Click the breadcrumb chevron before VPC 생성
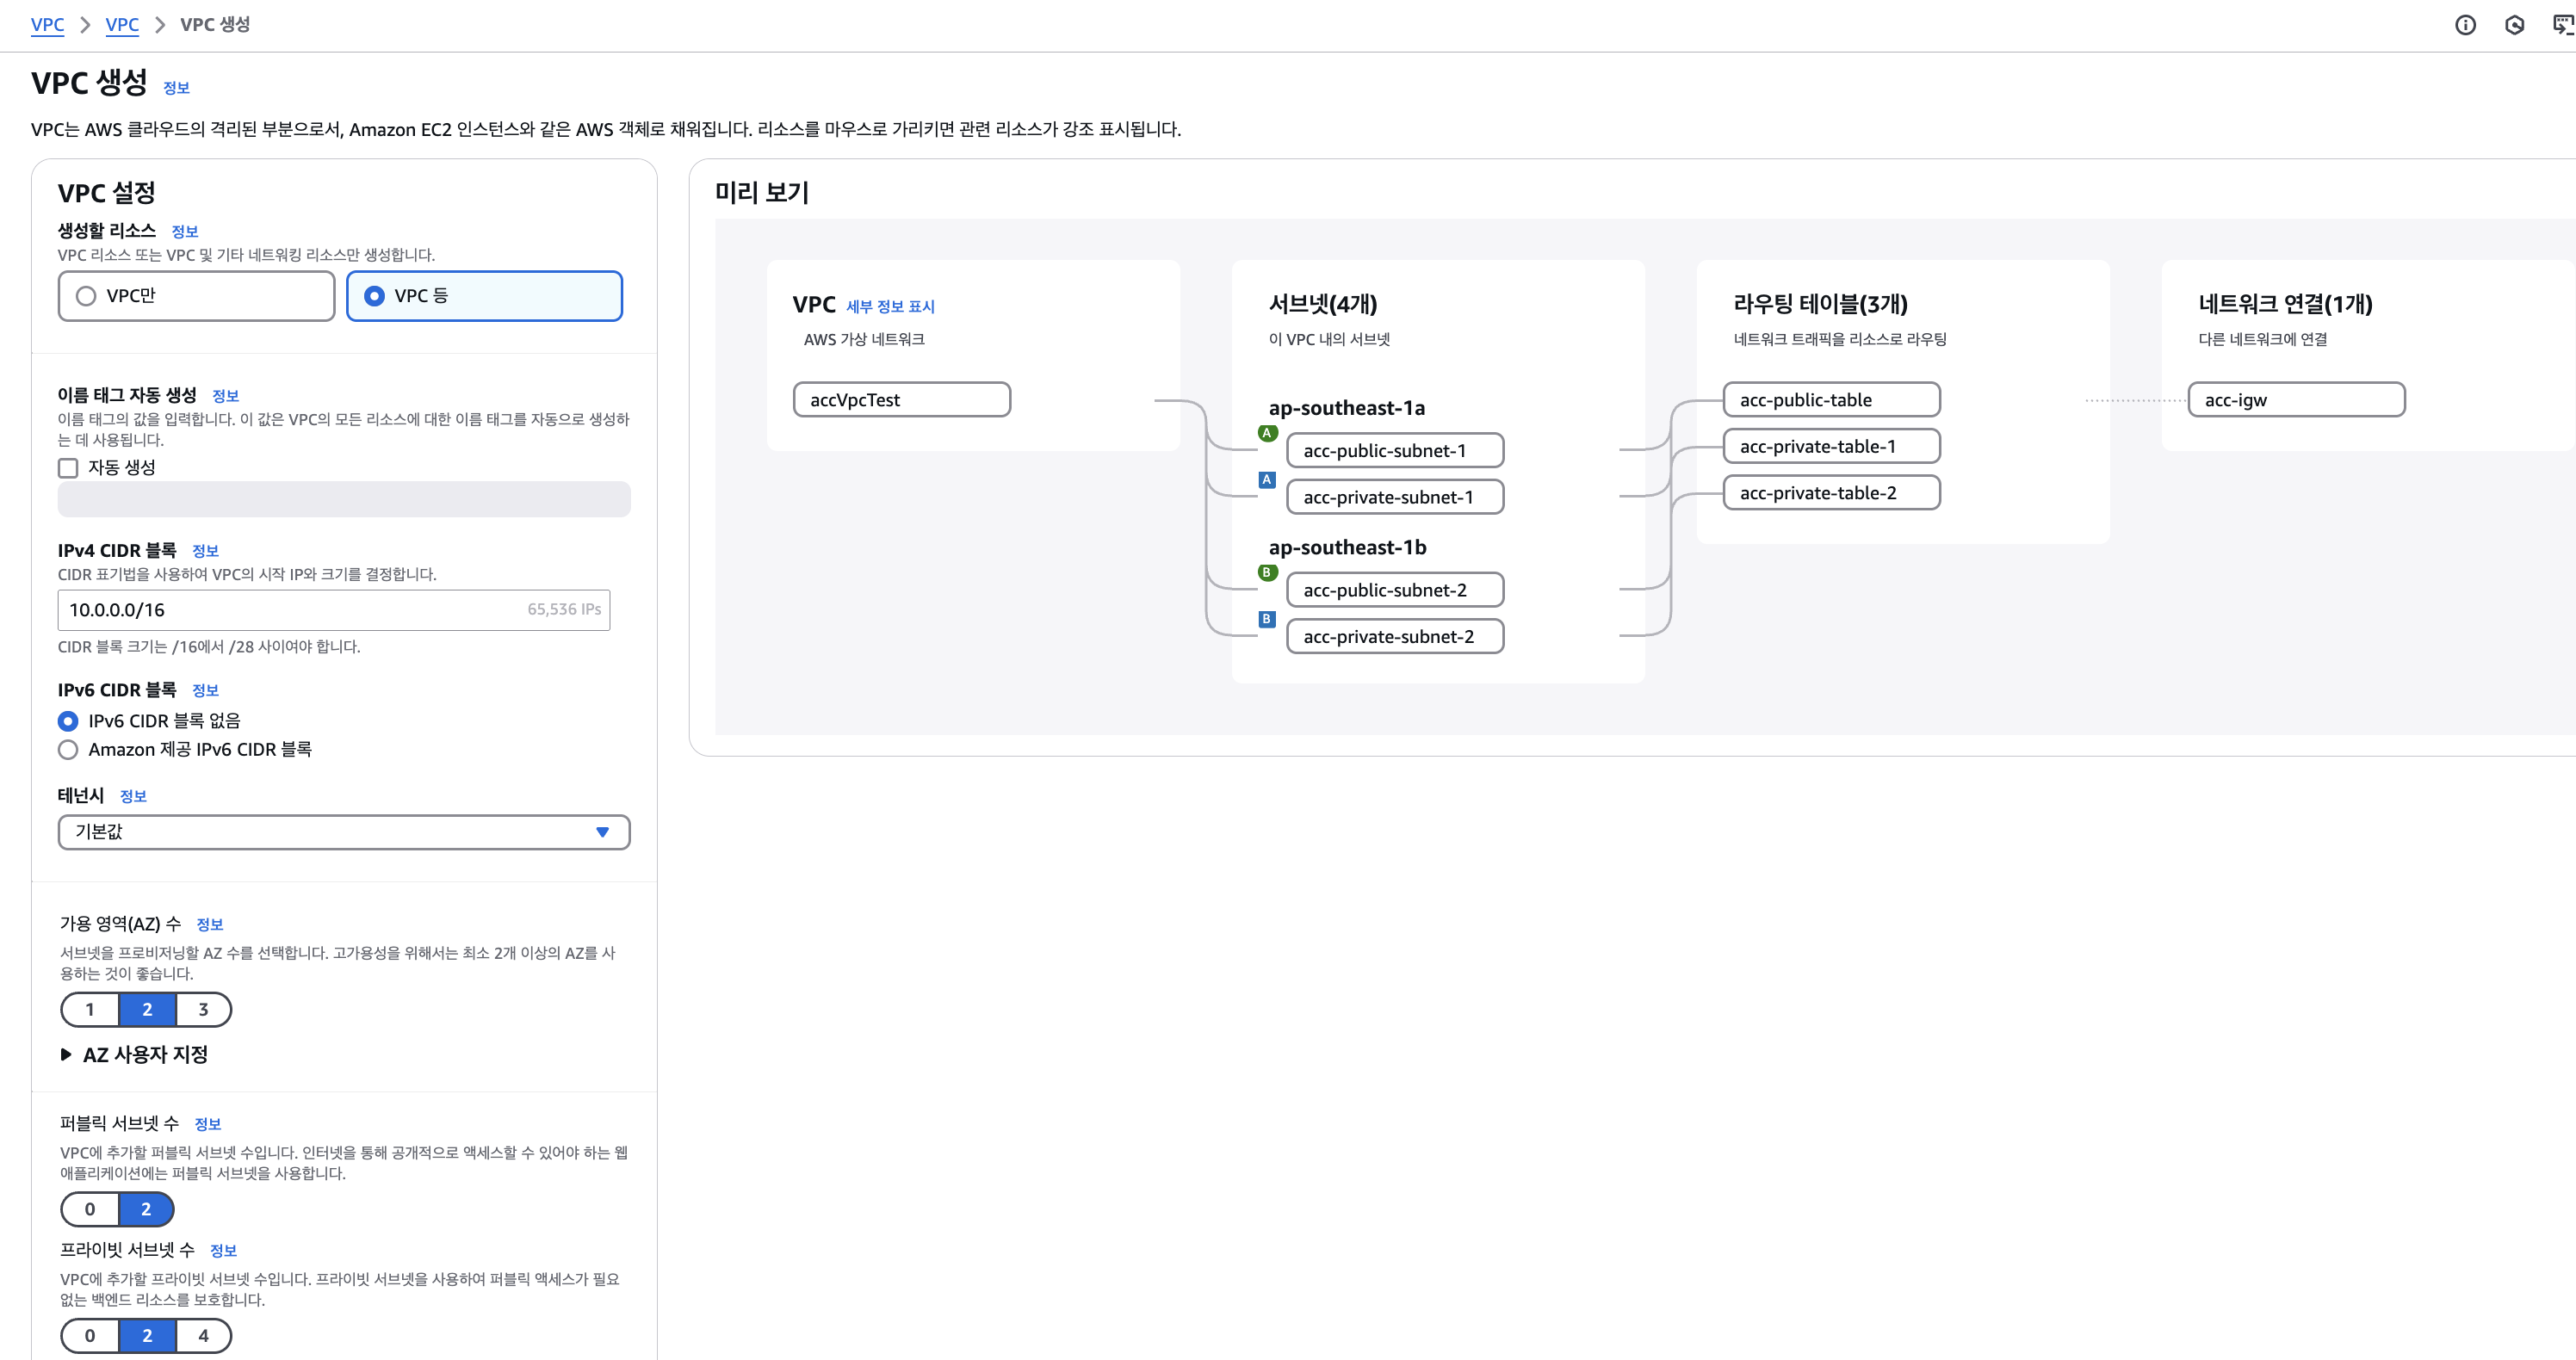 [160, 25]
